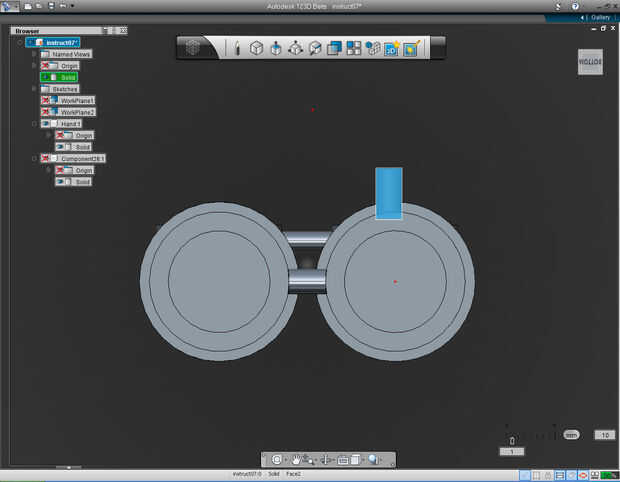Hide Solid under Hand:1
The width and height of the screenshot is (620, 482).
coord(60,147)
